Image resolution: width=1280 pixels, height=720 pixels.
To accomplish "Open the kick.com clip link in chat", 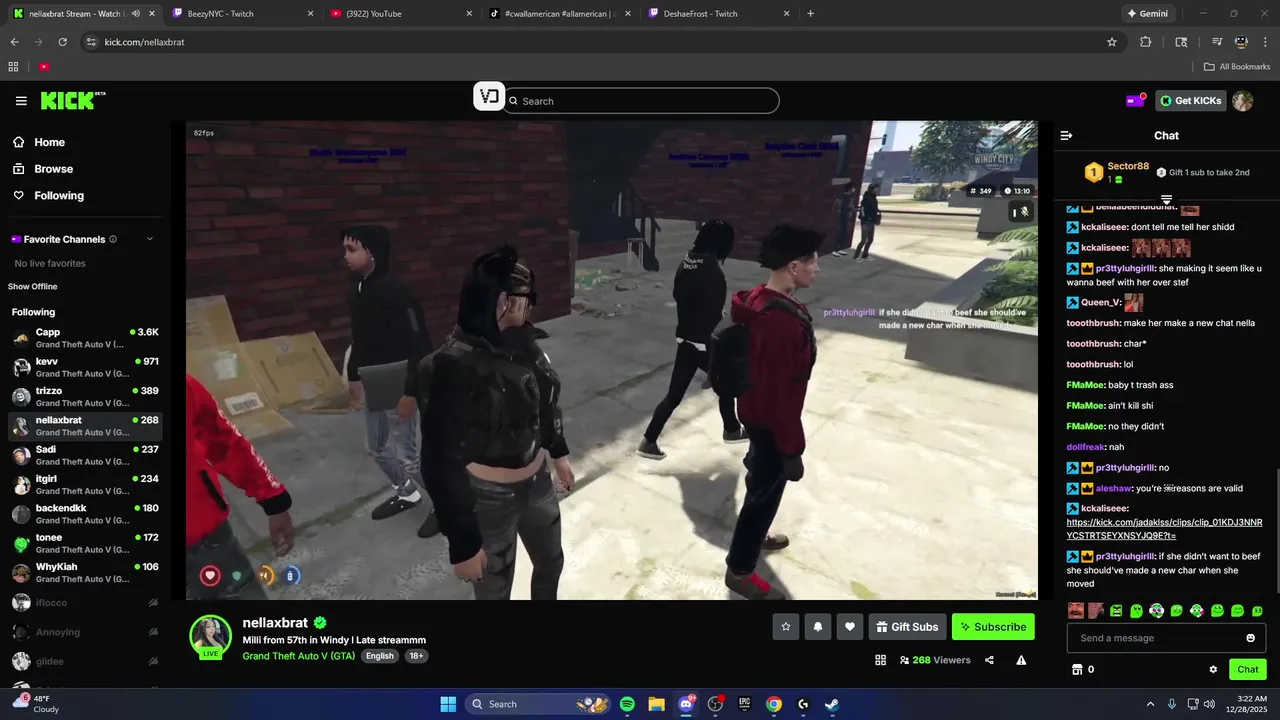I will (1164, 529).
